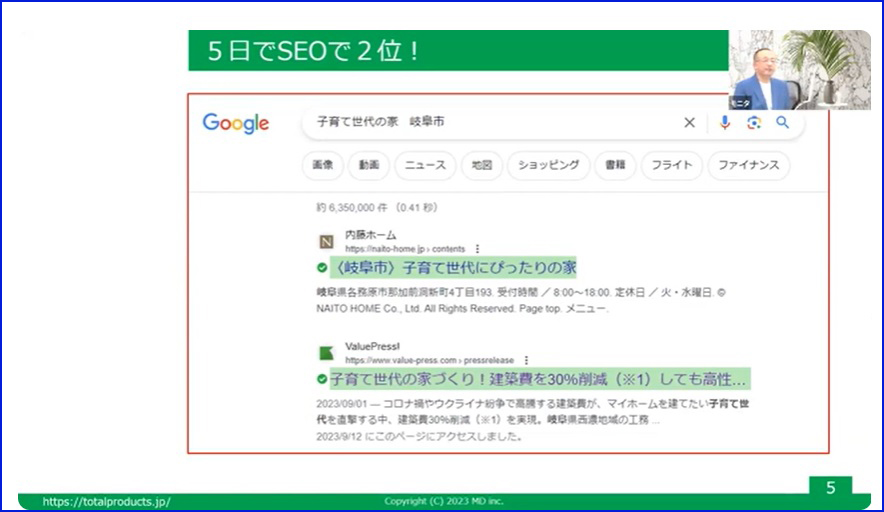Open three-dot menu next to naito-home.jp URL

point(478,248)
